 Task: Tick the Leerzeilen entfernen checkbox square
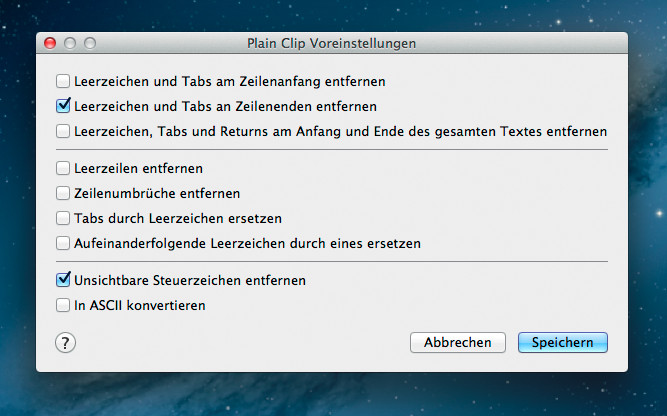click(63, 168)
